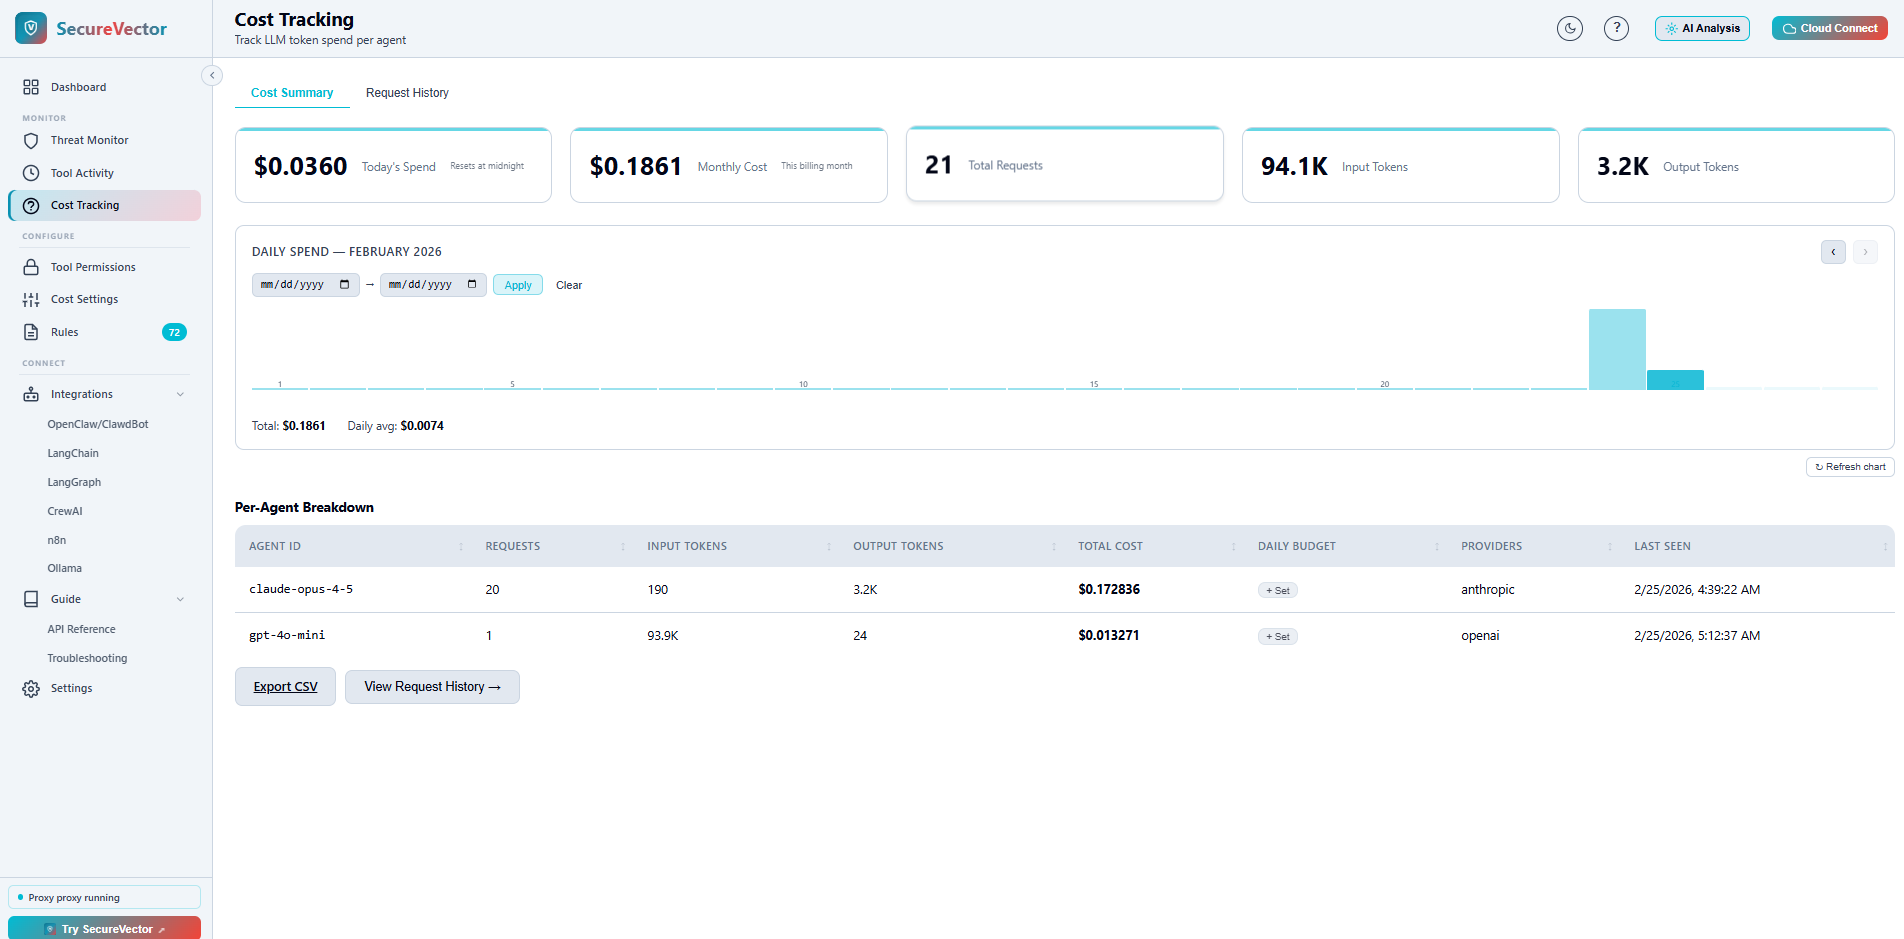Clear the date range filter
The image size is (1904, 939).
coord(569,285)
